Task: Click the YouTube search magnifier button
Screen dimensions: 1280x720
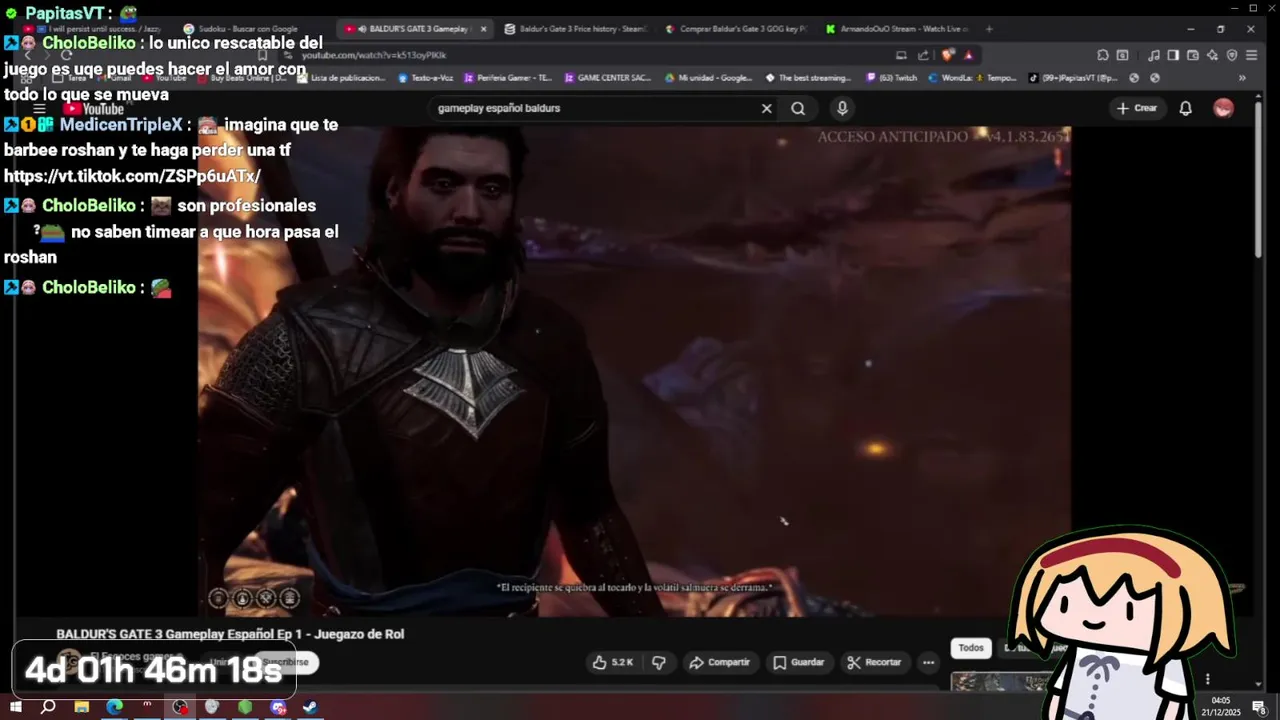Action: tap(798, 108)
